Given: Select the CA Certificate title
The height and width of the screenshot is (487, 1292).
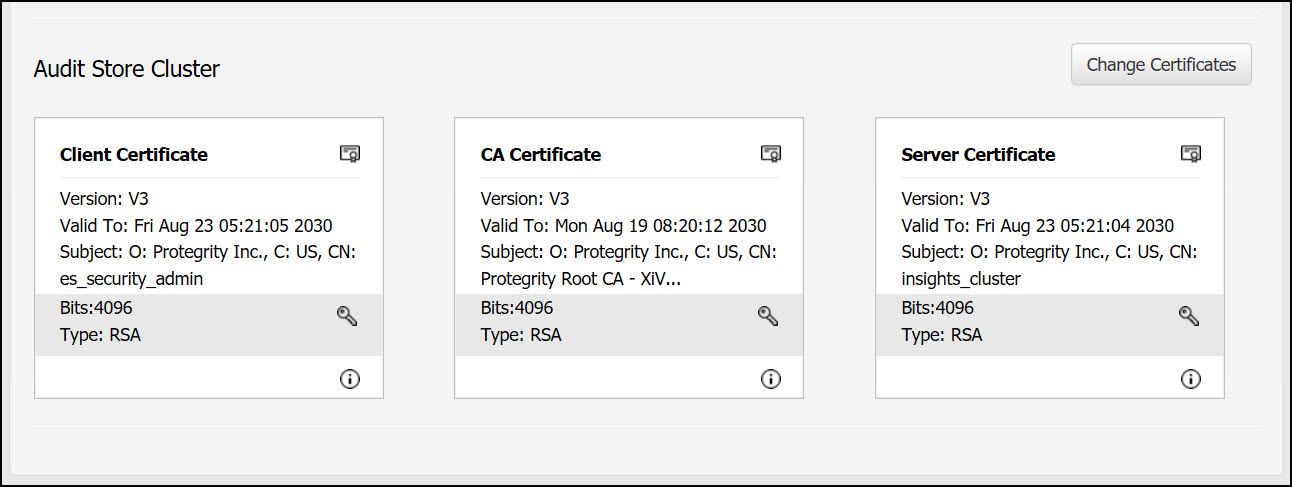Looking at the screenshot, I should click(541, 155).
